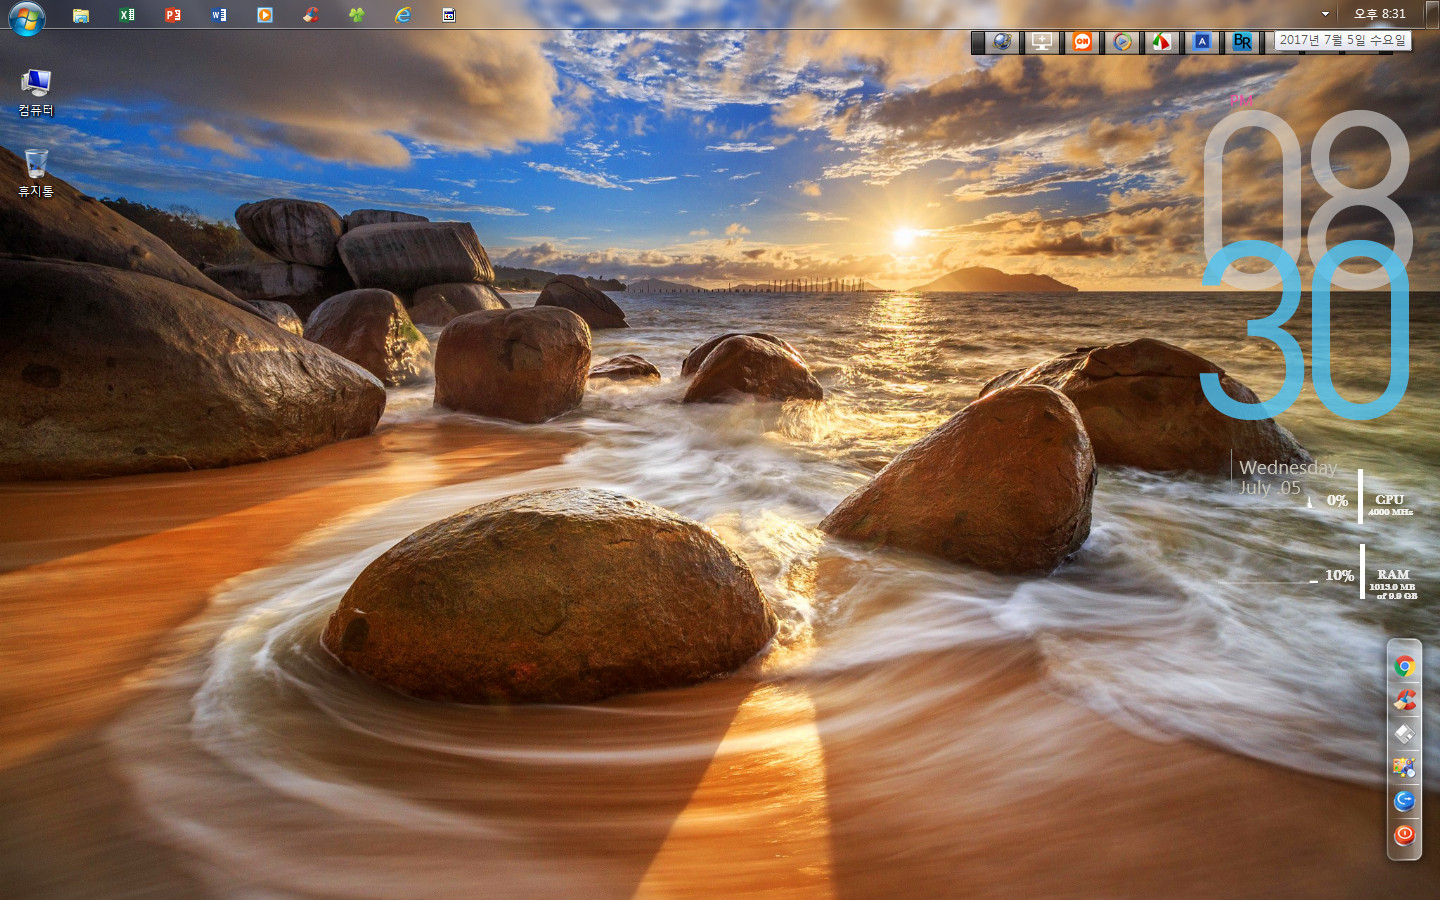Click the '0%' CPU usage value
Viewport: 1440px width, 900px height.
[x=1337, y=500]
